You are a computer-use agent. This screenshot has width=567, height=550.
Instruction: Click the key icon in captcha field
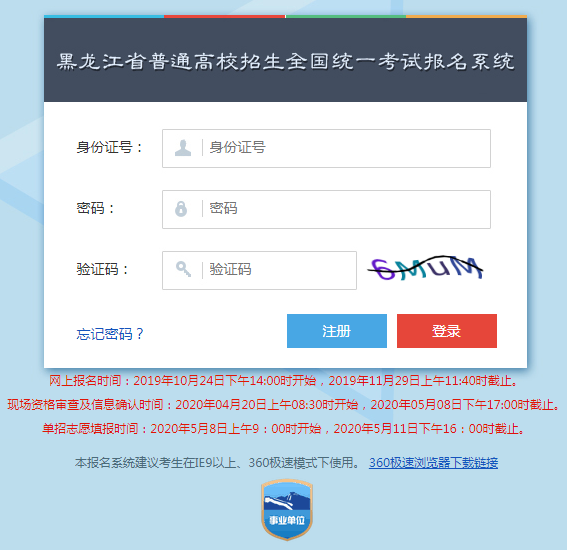(183, 269)
